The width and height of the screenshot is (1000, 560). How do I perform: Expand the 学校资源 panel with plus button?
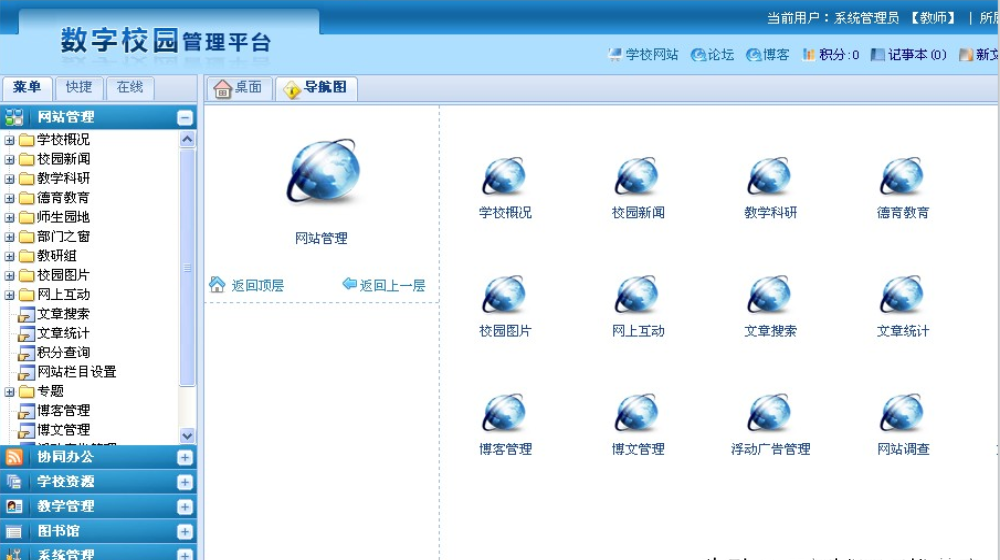(185, 482)
